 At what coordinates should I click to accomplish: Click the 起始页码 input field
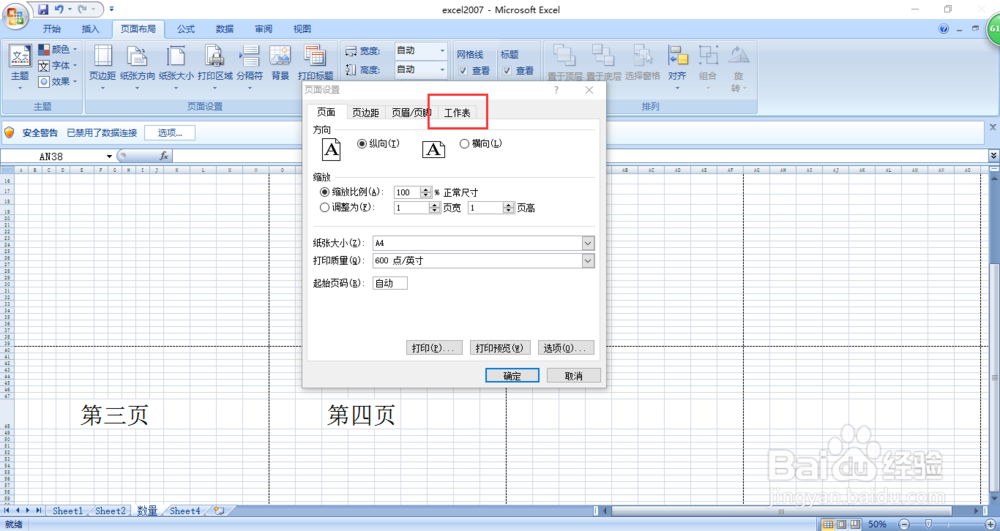point(390,283)
